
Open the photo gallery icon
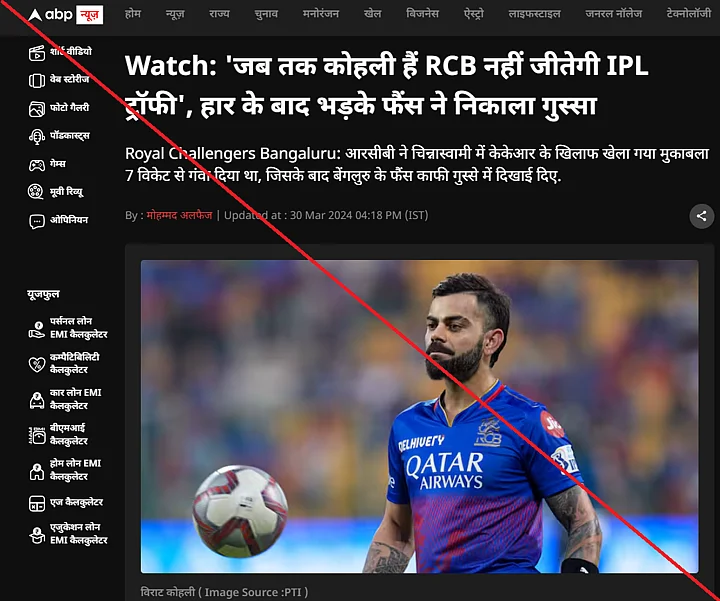point(37,109)
